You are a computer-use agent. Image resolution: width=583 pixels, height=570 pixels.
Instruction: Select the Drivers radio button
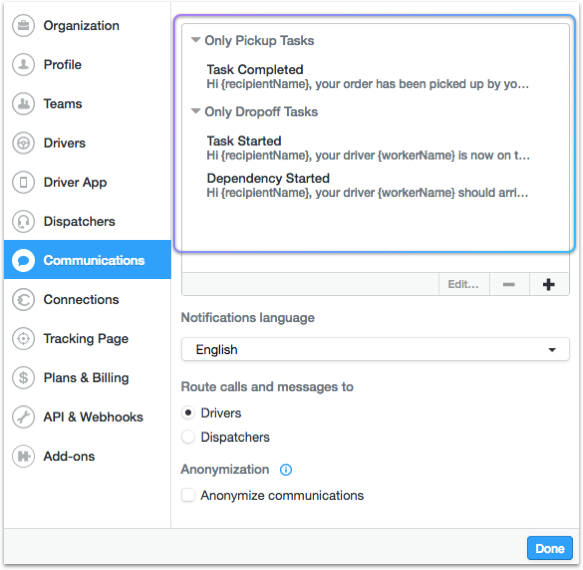(188, 413)
